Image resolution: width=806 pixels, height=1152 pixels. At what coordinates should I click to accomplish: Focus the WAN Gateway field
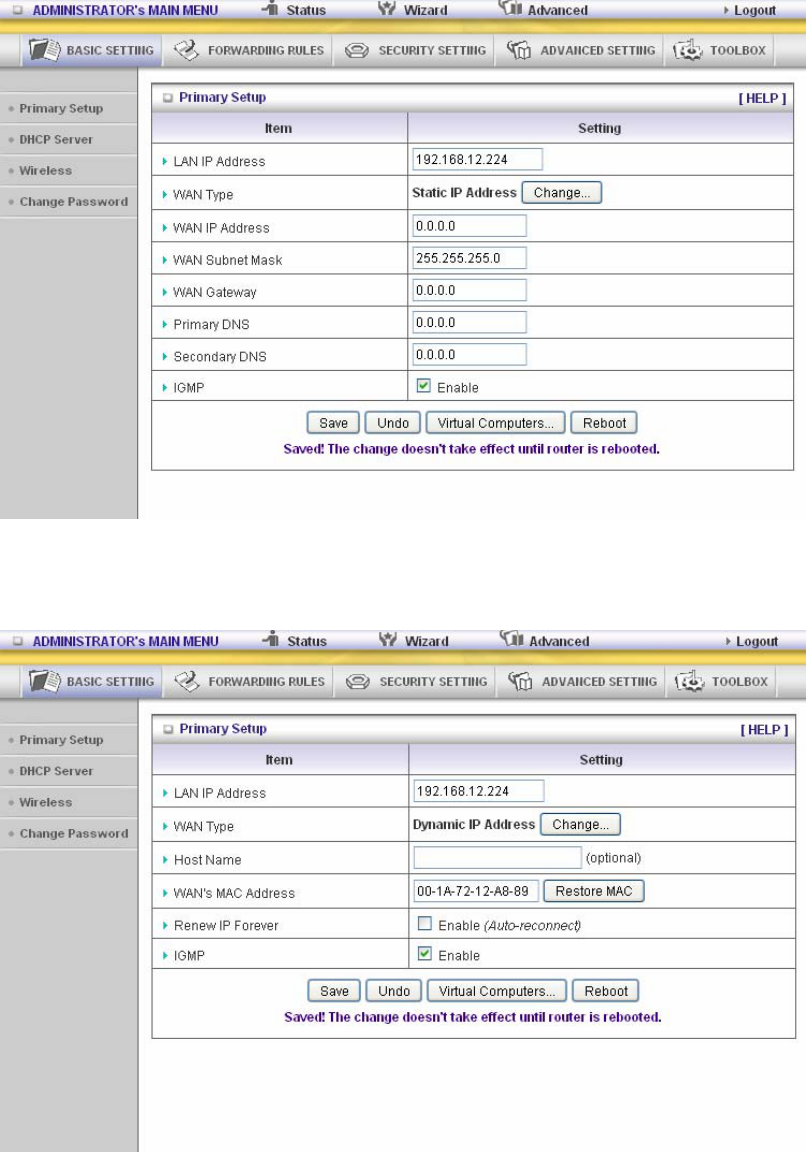click(x=469, y=290)
